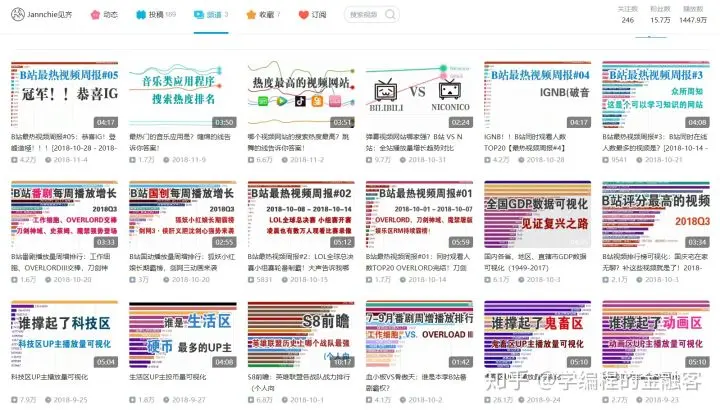
Task: Open the 谁撑起了鬼畜区 thumbnail
Action: pyautogui.click(x=538, y=335)
